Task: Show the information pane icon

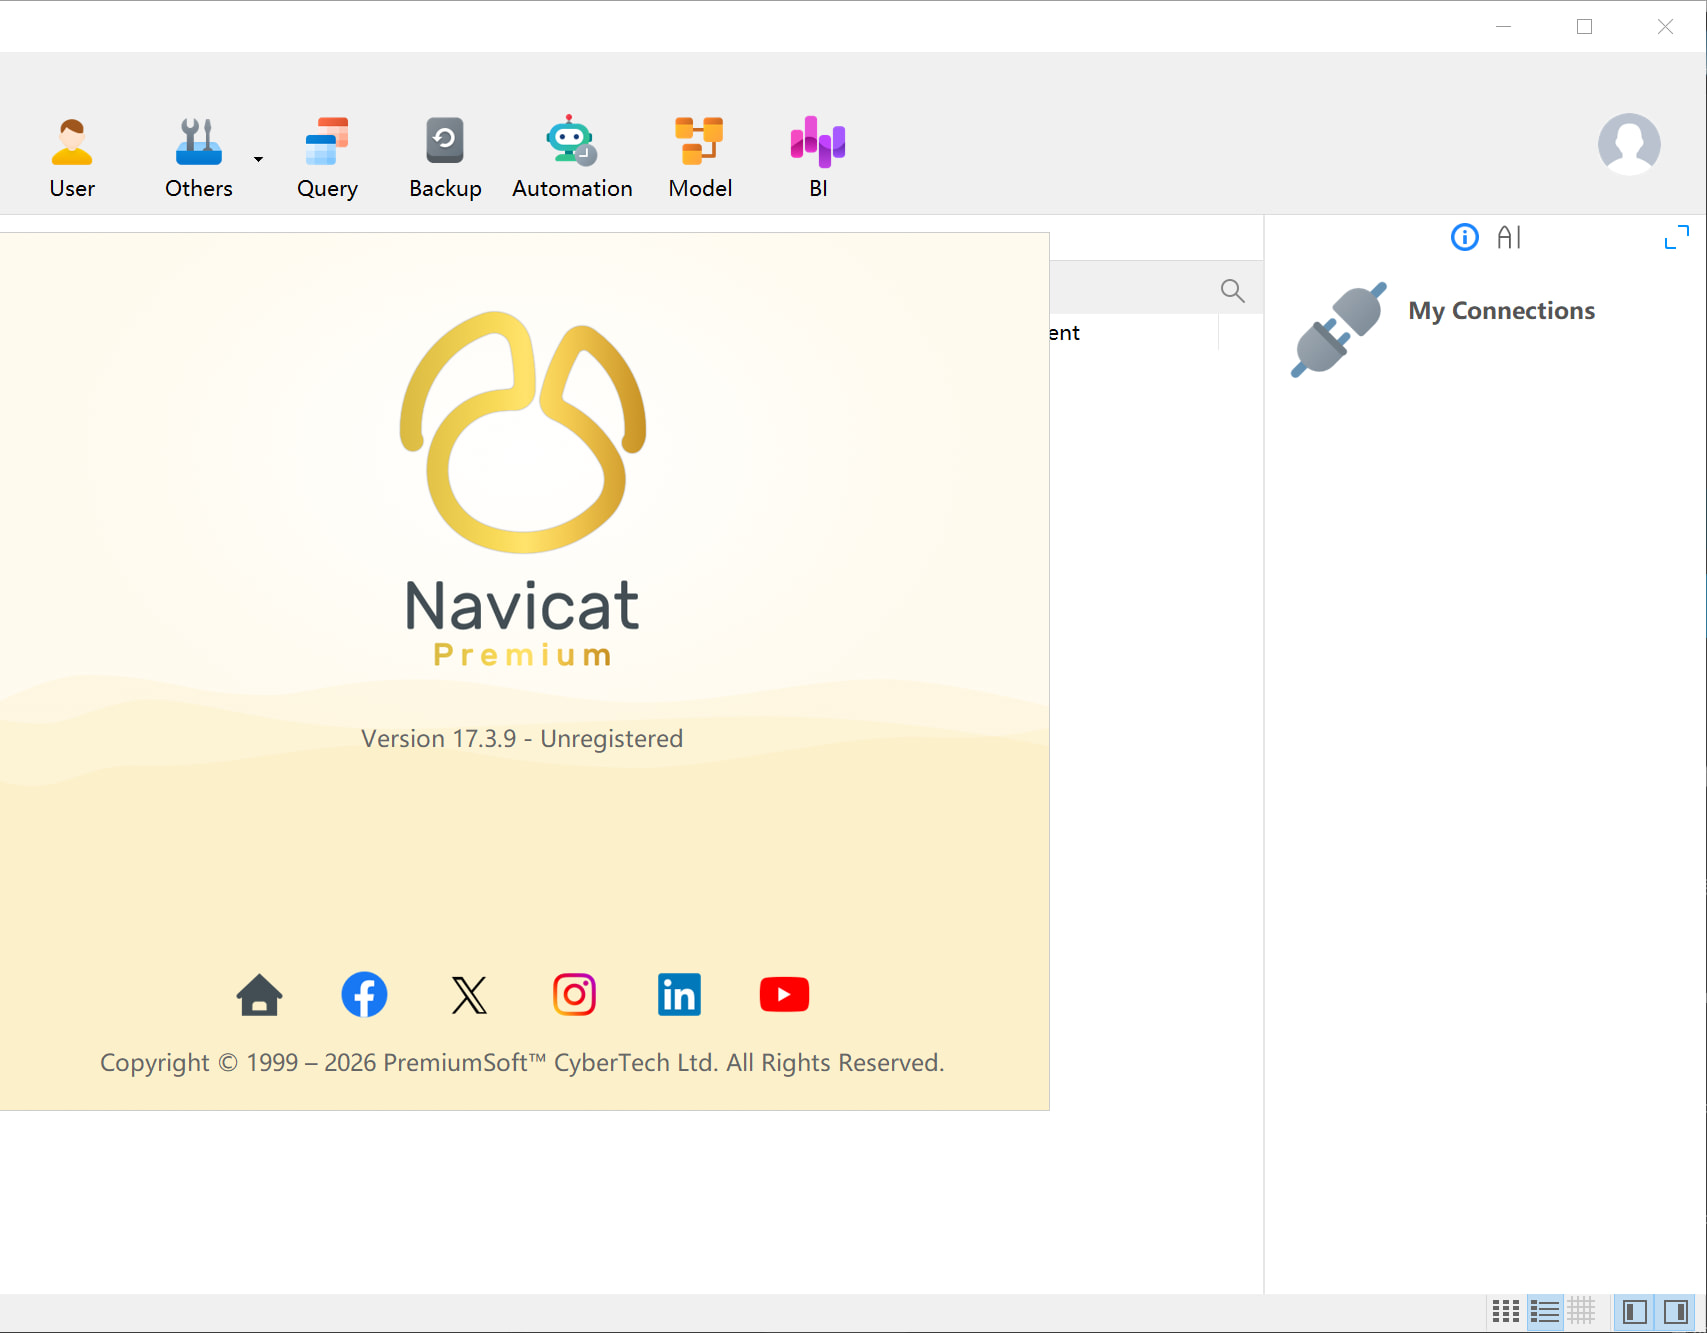Action: pyautogui.click(x=1465, y=237)
